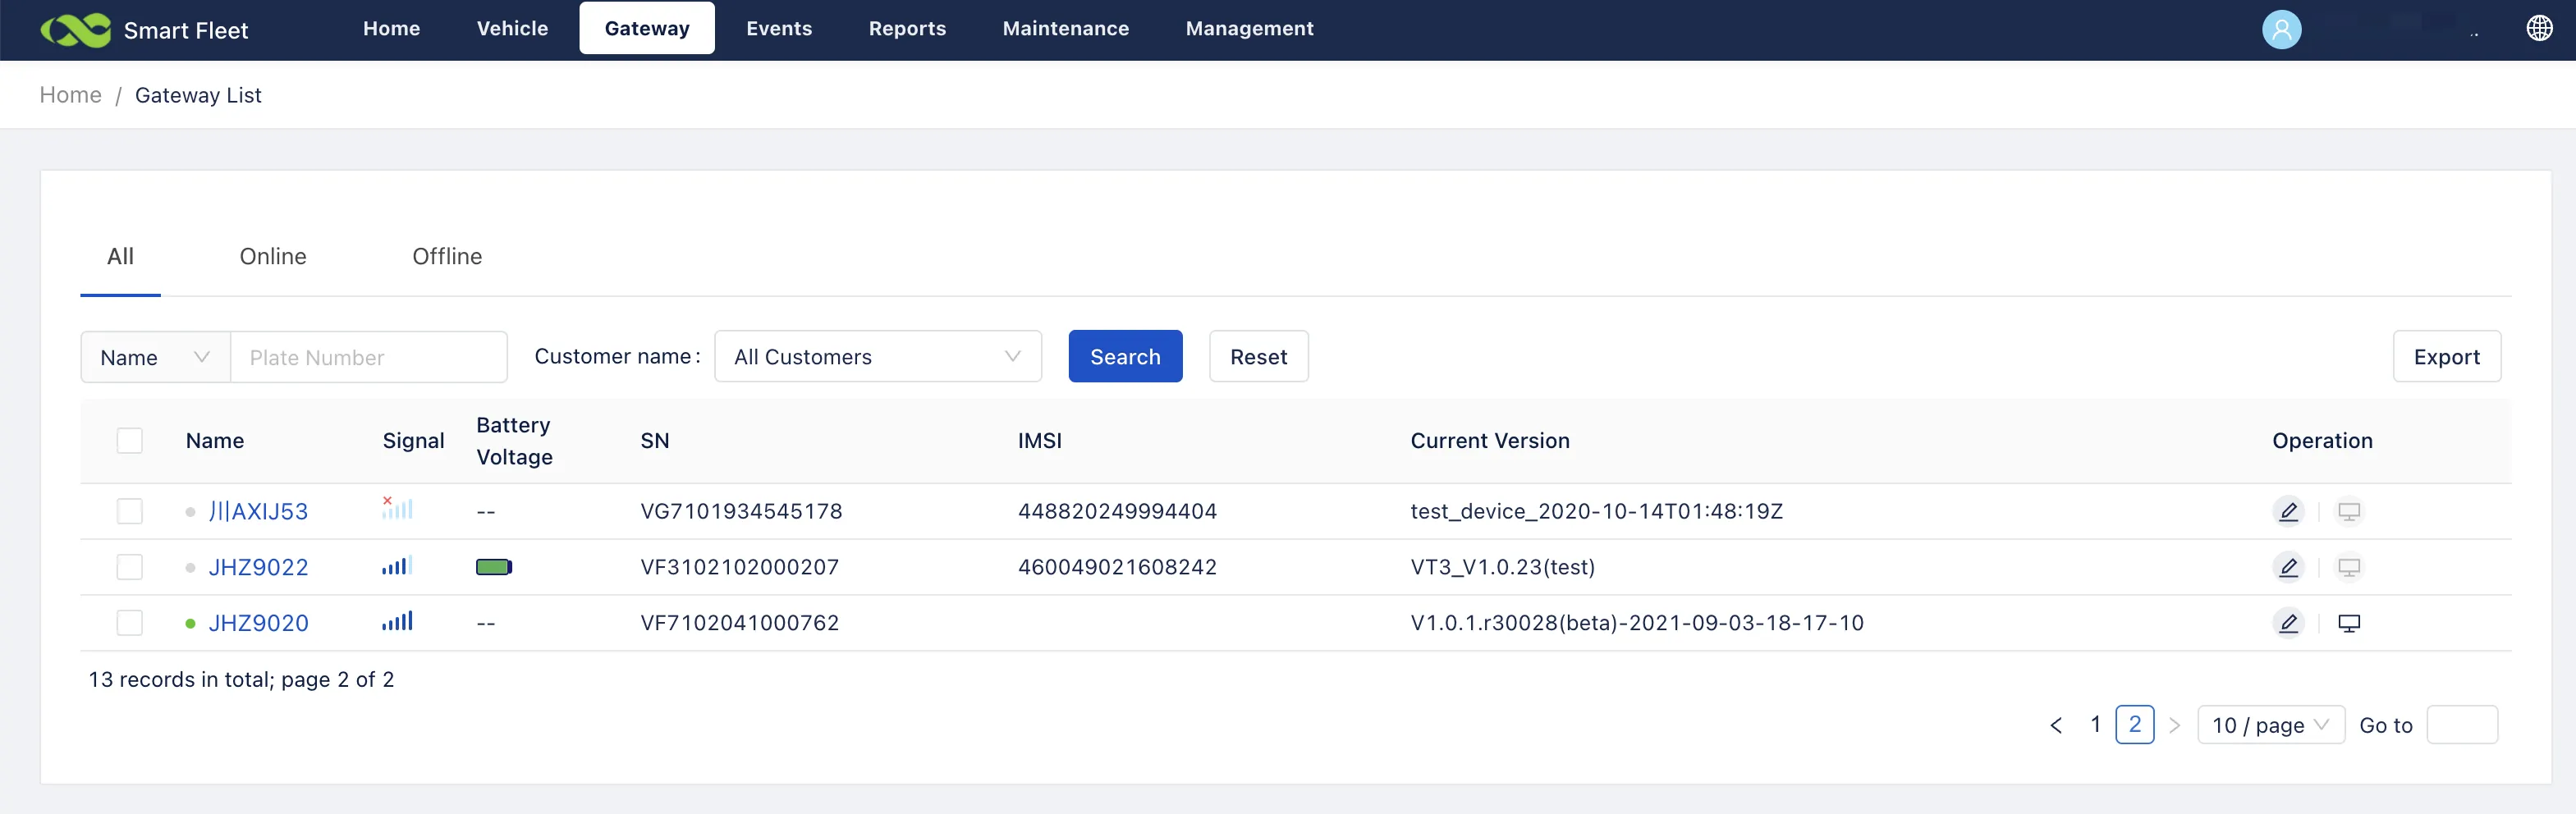Click the next page arrow
This screenshot has width=2576, height=814.
click(2174, 725)
